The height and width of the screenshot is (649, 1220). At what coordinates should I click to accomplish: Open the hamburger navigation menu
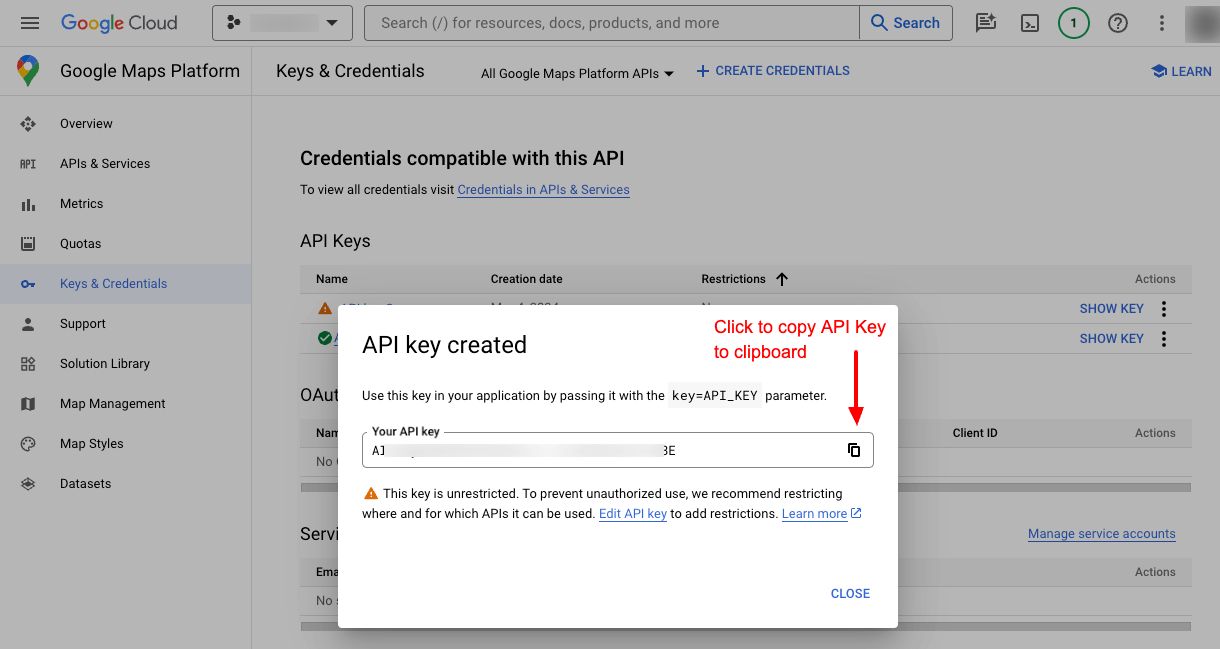coord(30,22)
